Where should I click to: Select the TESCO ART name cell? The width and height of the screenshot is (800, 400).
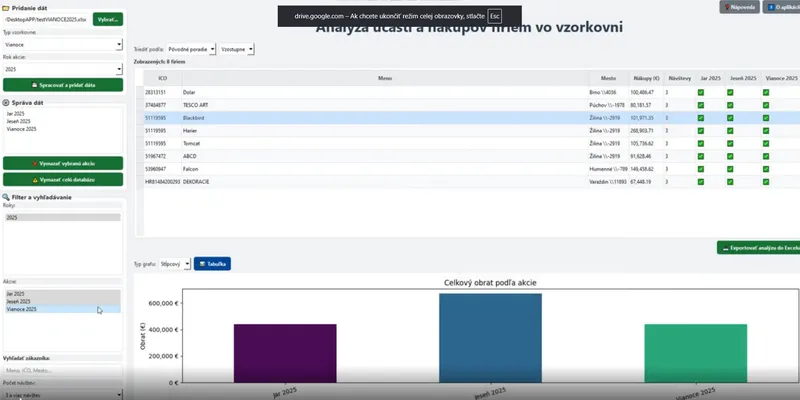pyautogui.click(x=385, y=105)
